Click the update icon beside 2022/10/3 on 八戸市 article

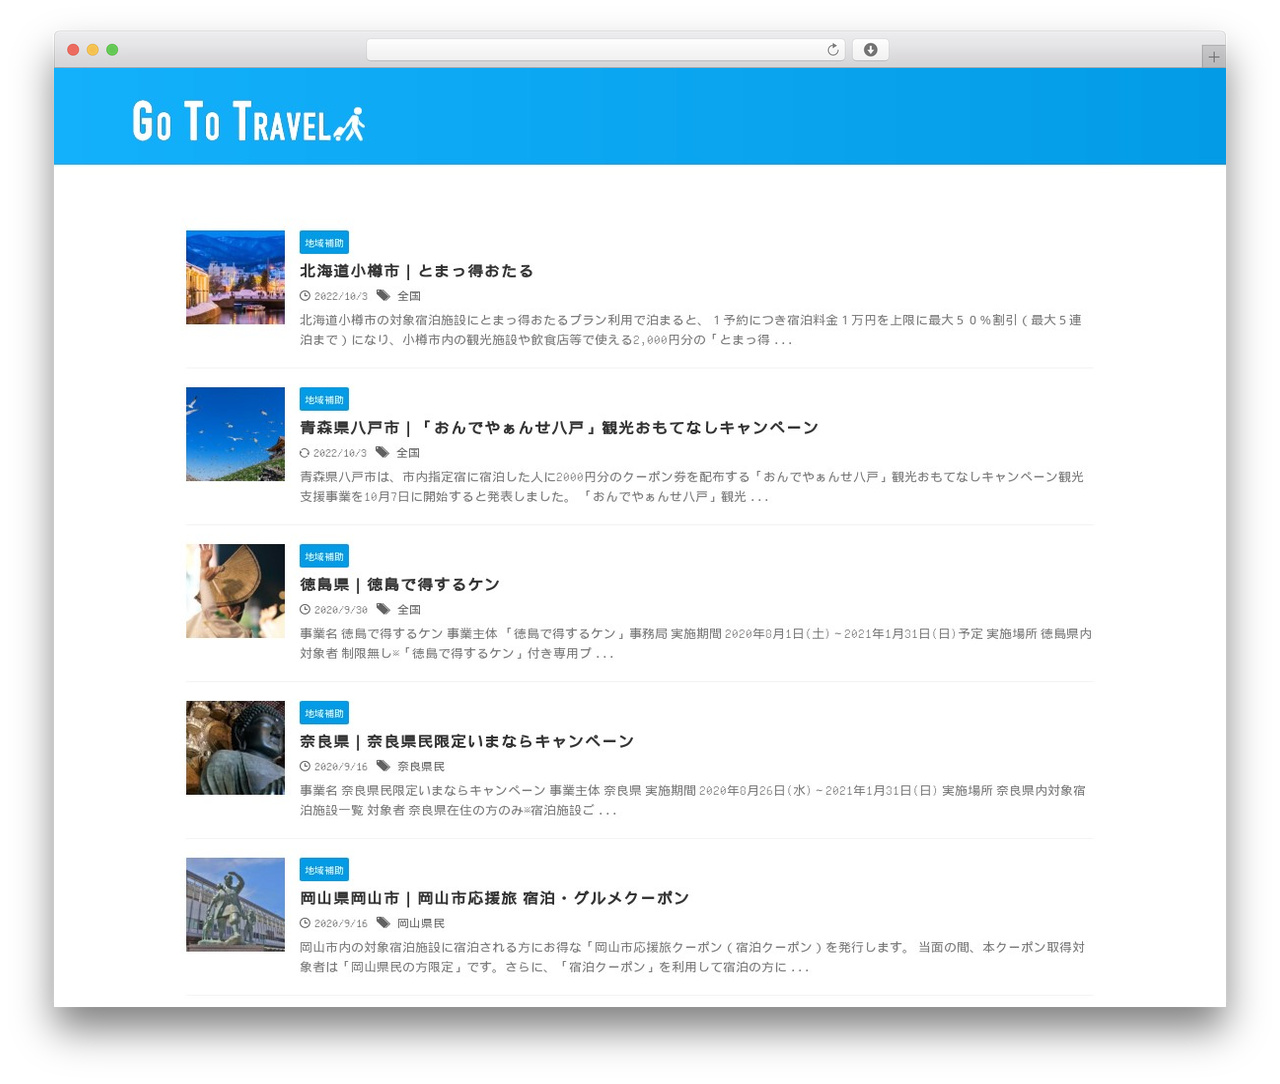coord(305,453)
